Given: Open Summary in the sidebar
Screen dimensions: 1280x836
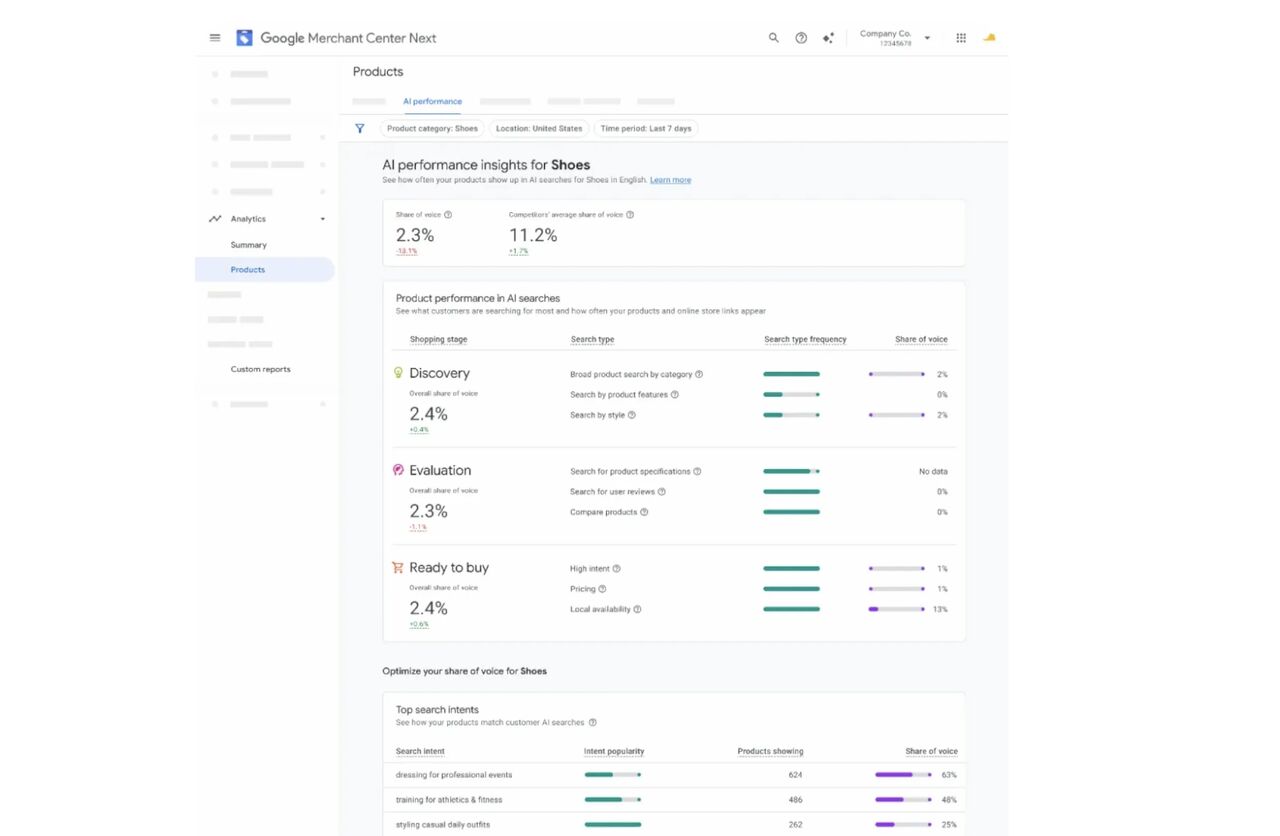Looking at the screenshot, I should [x=249, y=245].
